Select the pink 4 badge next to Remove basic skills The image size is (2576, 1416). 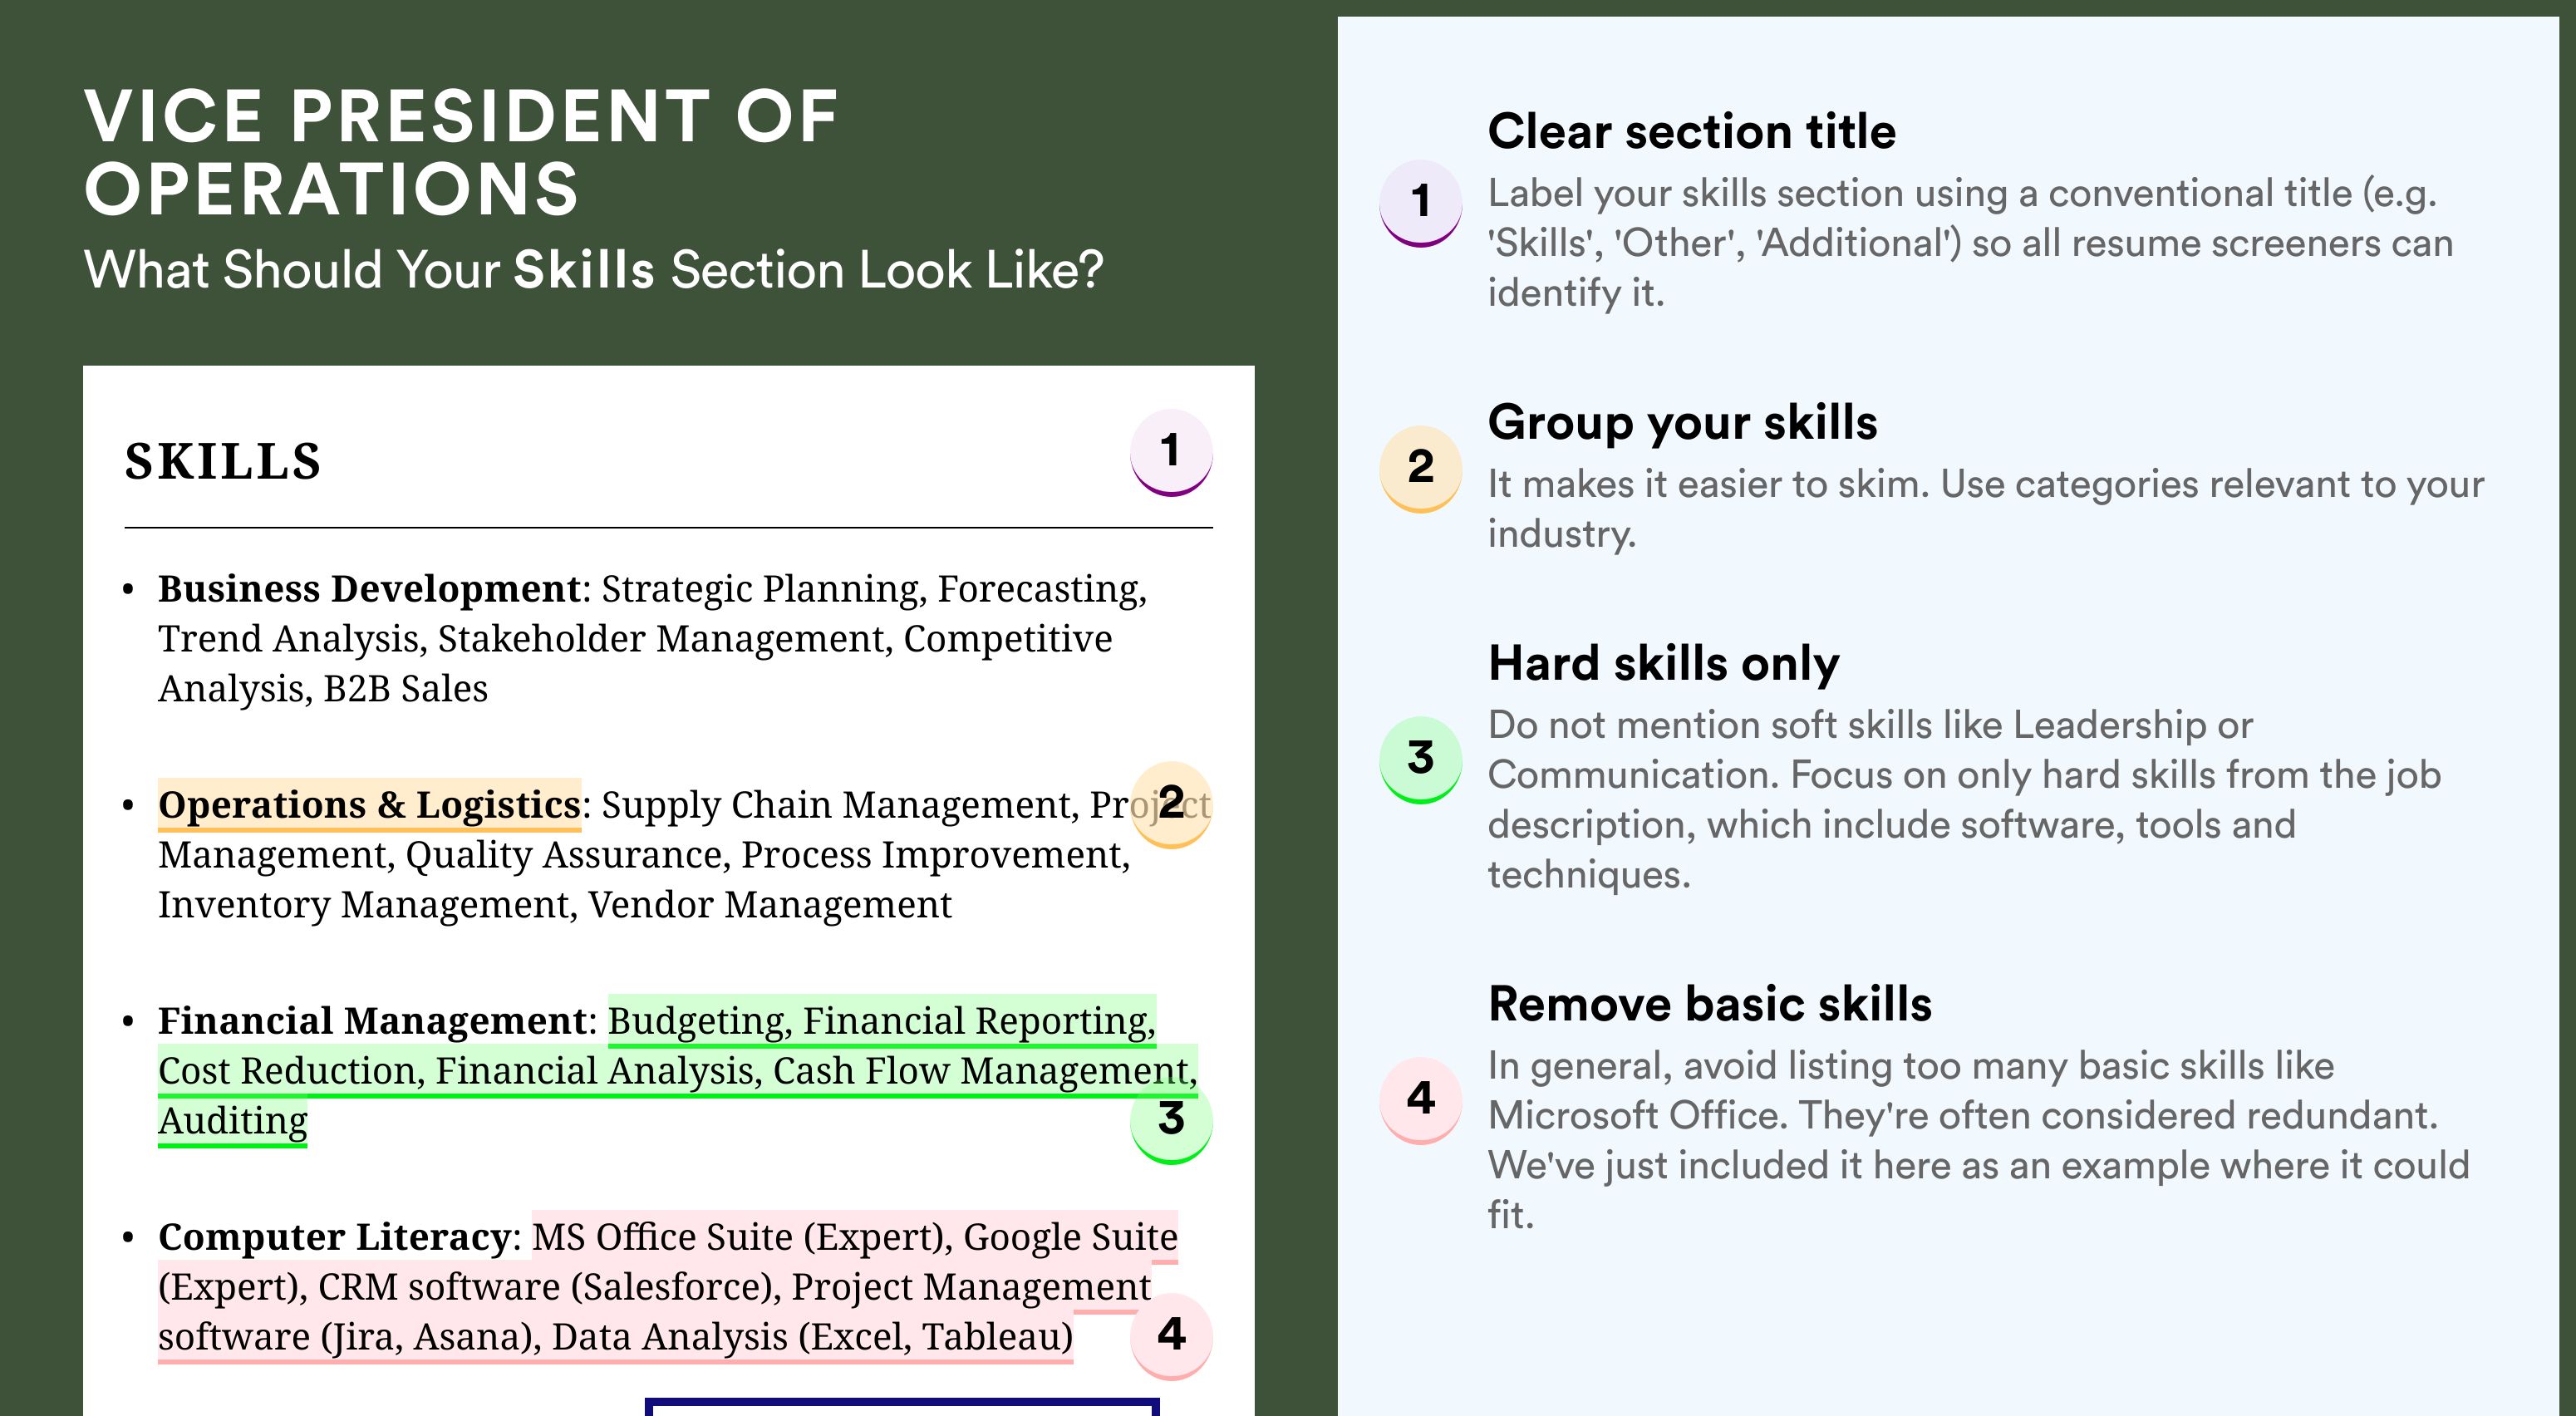coord(1420,1100)
